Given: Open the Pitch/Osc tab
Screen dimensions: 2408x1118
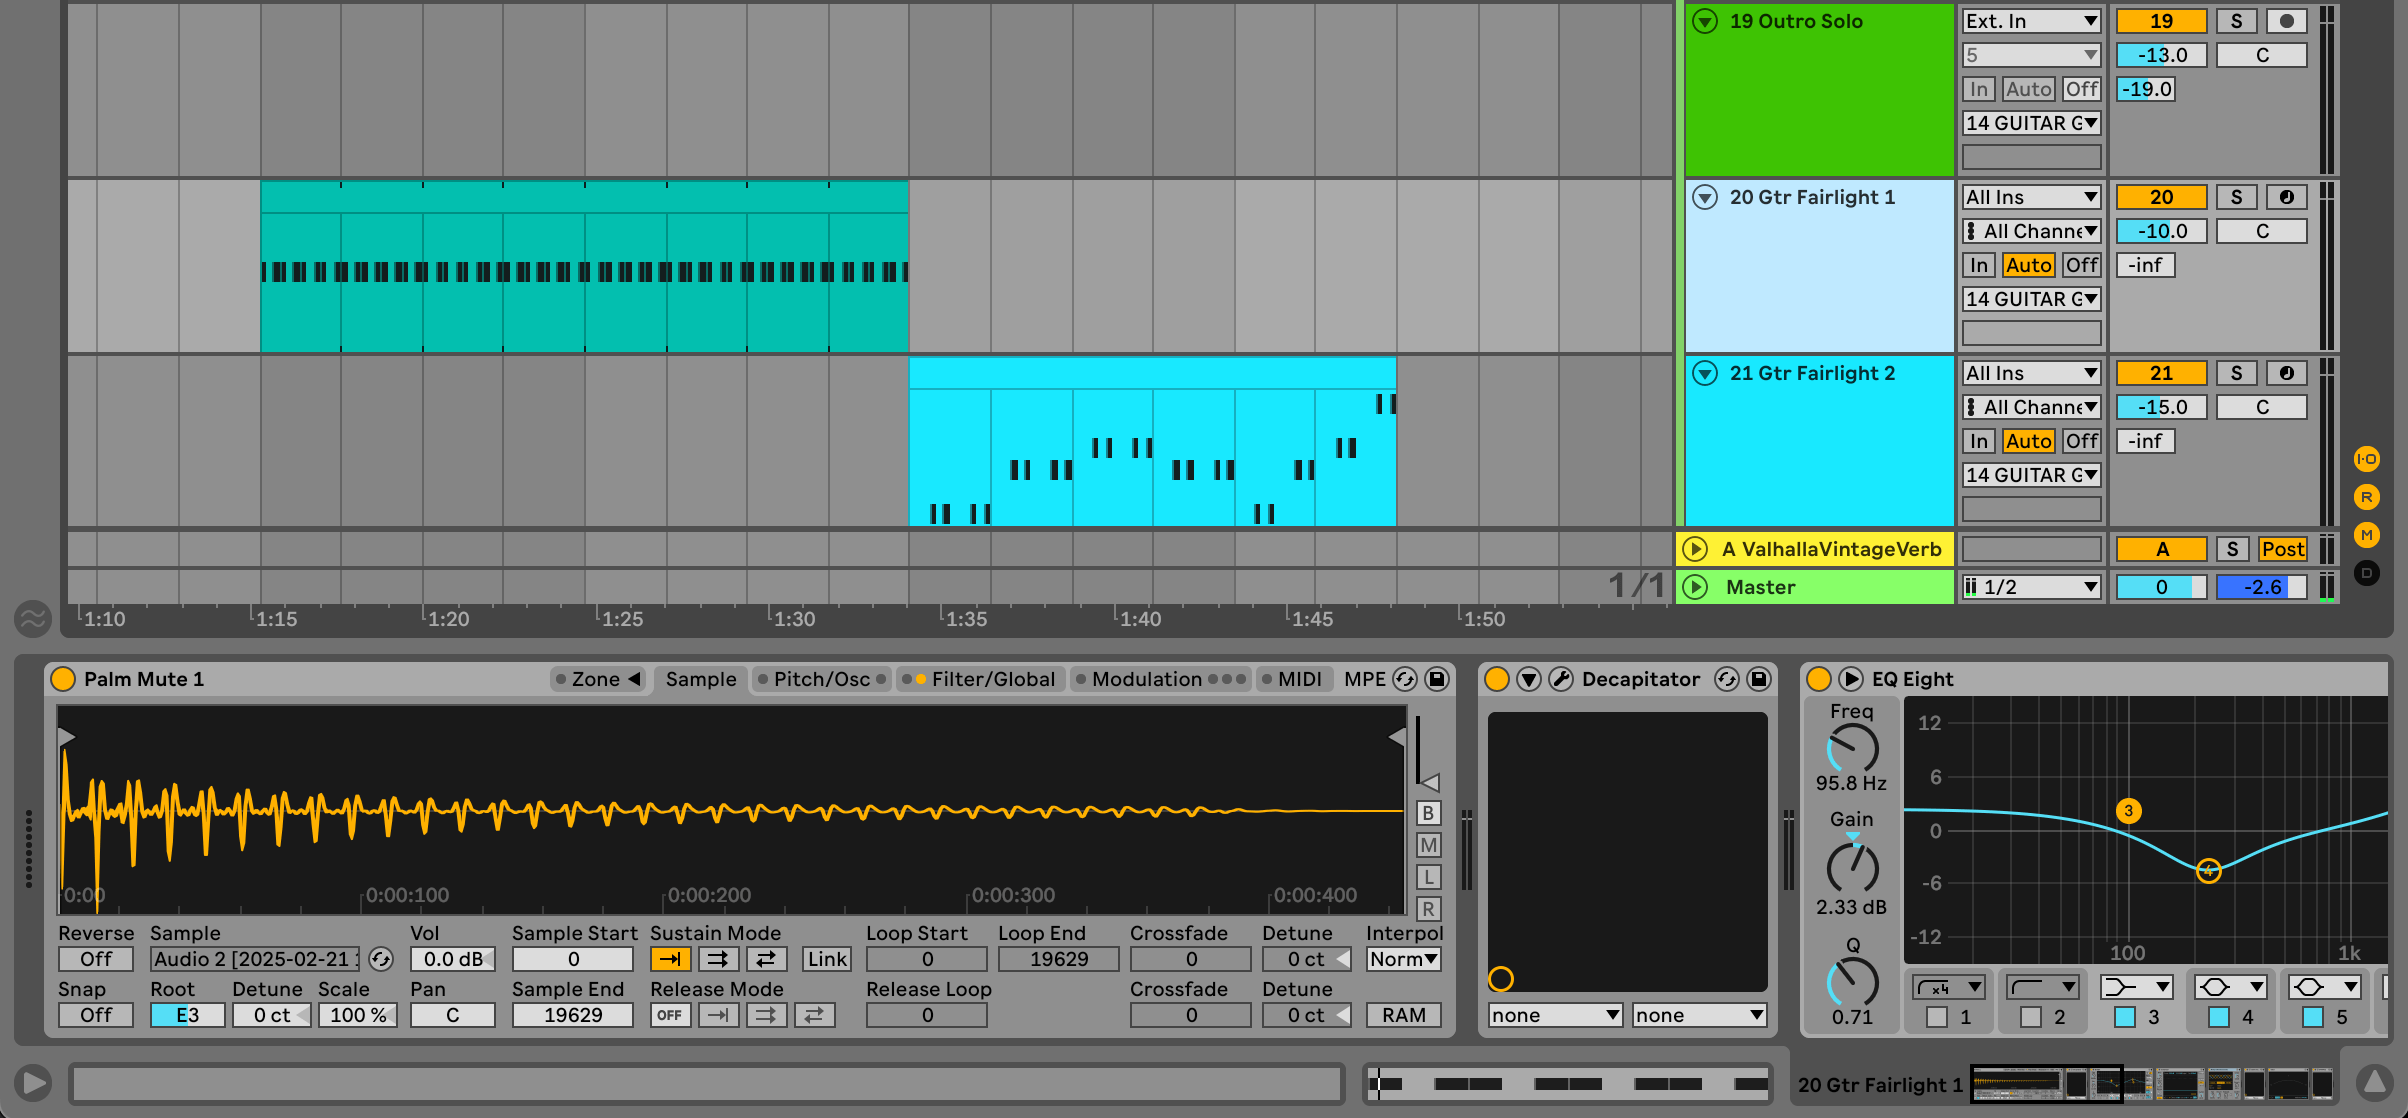Looking at the screenshot, I should 821,680.
